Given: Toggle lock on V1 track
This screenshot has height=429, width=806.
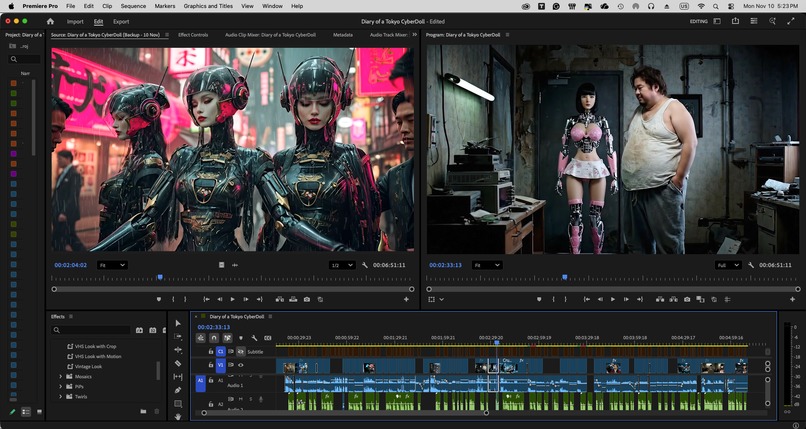Looking at the screenshot, I should 211,365.
